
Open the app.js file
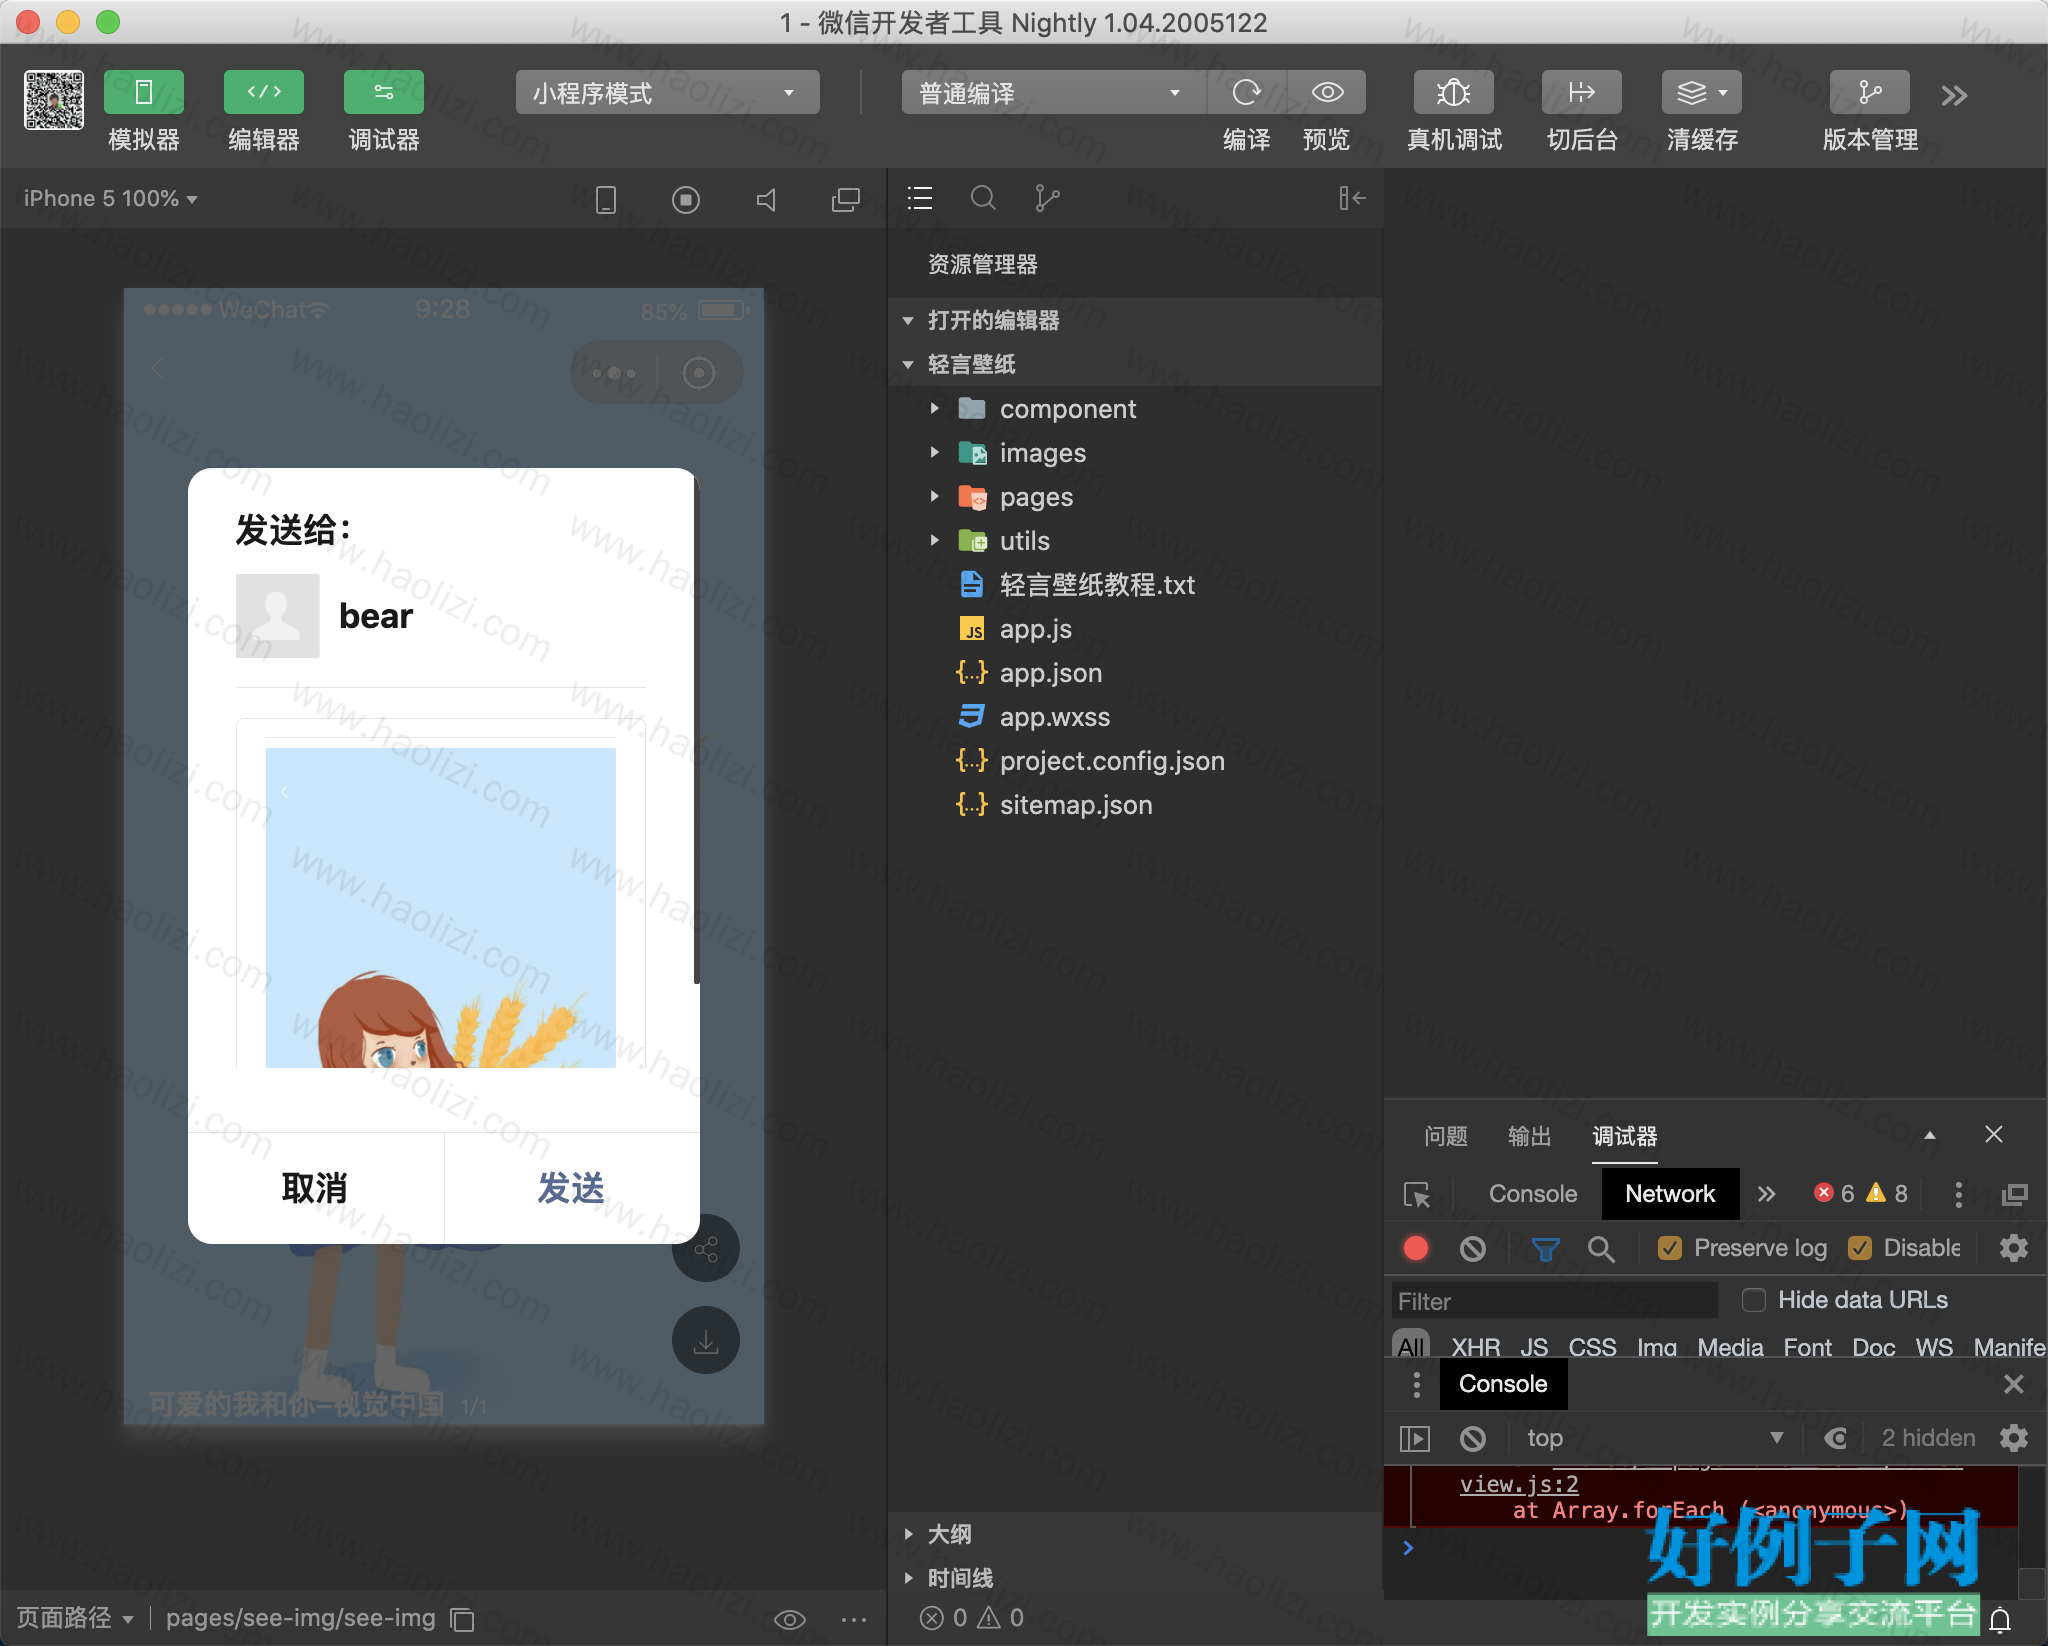pyautogui.click(x=1135, y=629)
